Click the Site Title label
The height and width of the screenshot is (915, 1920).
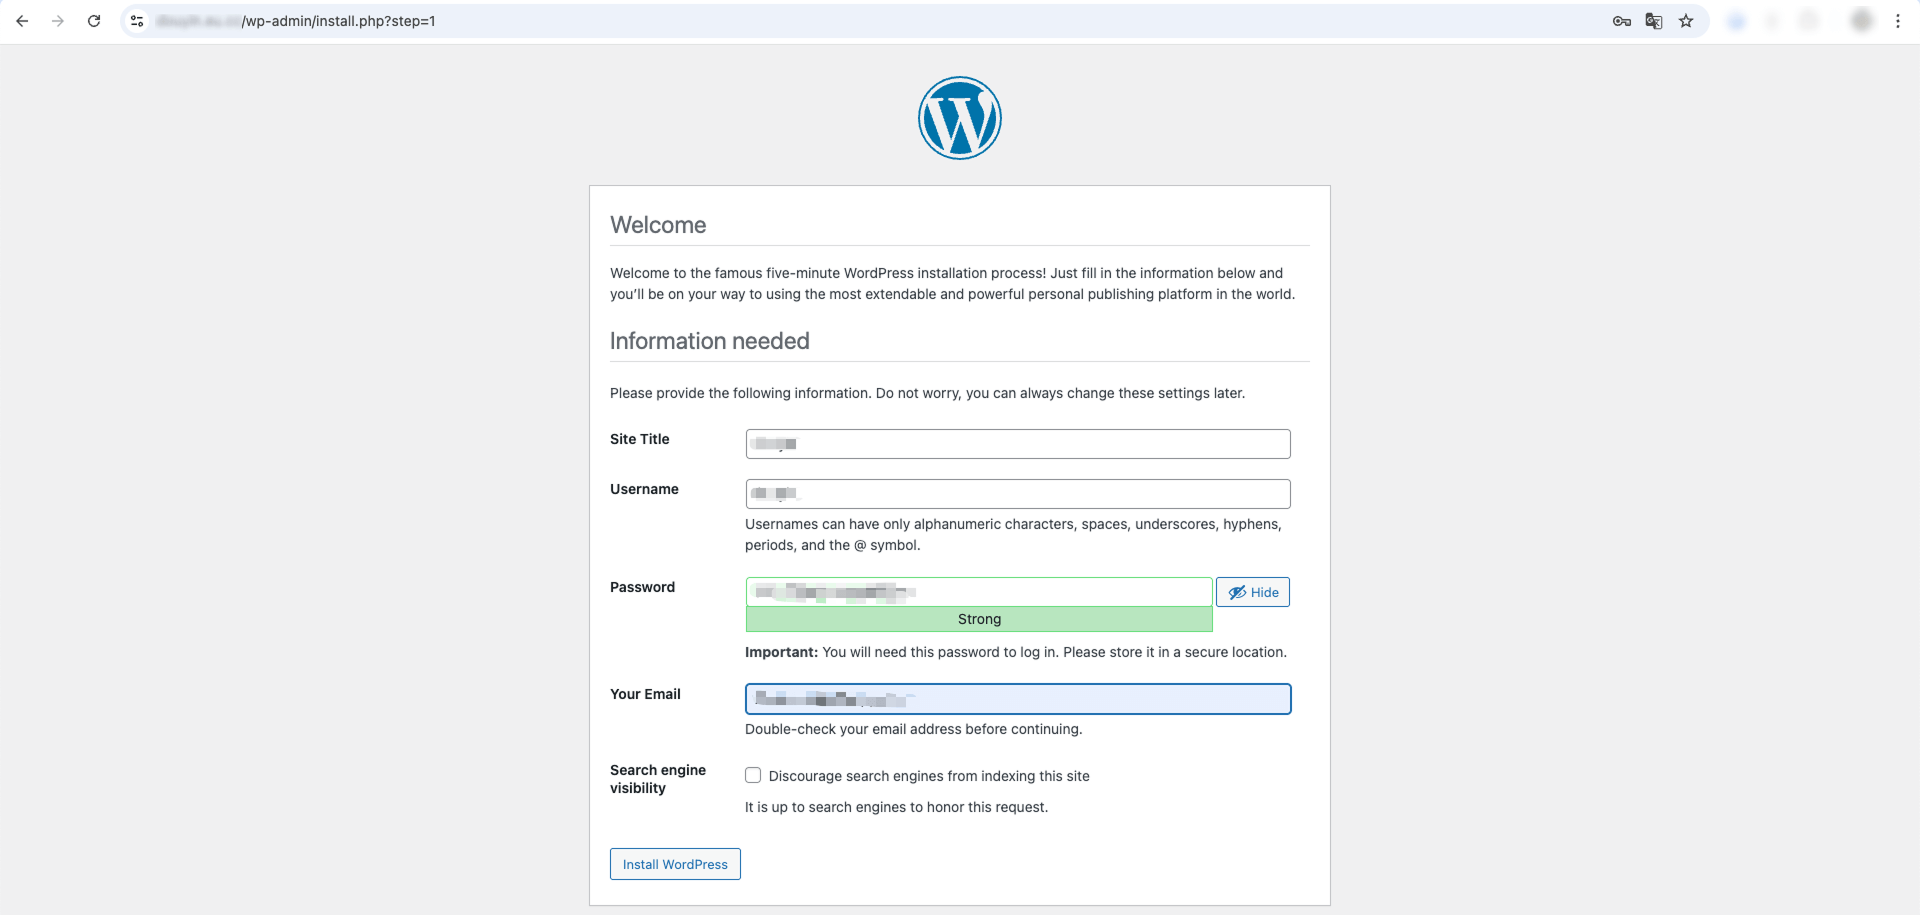[x=640, y=439]
